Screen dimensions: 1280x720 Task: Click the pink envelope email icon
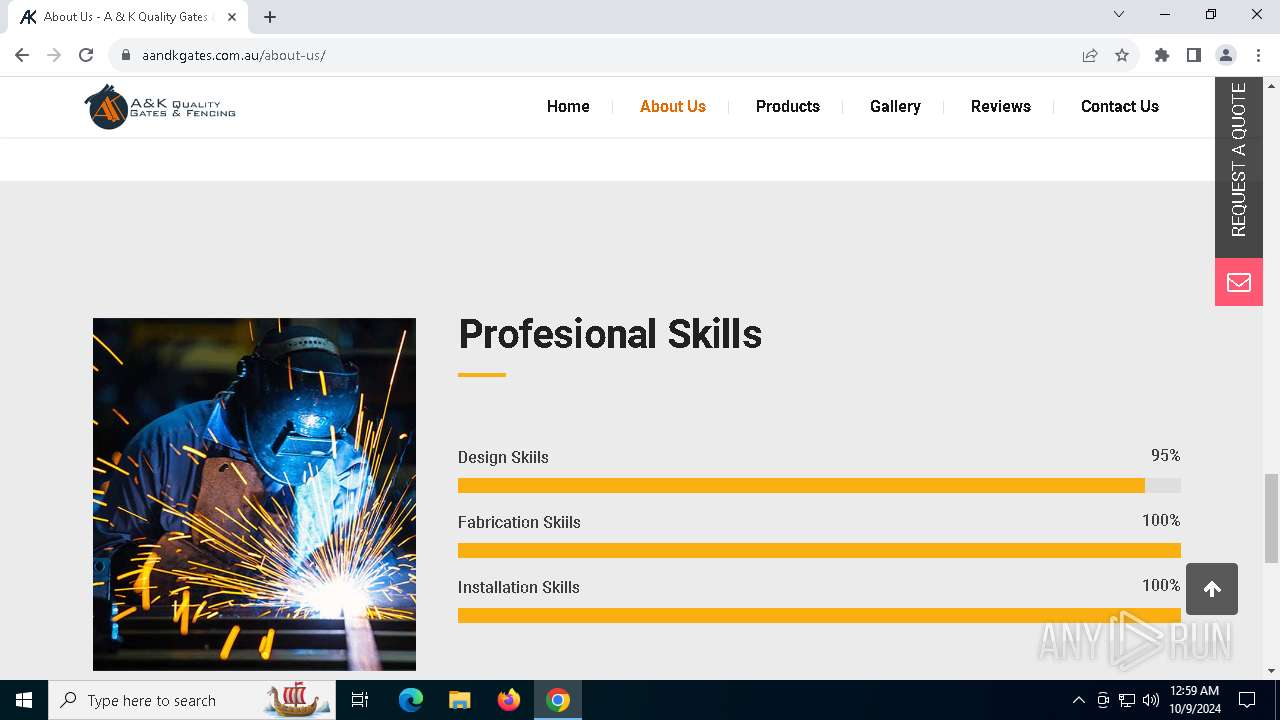tap(1239, 282)
